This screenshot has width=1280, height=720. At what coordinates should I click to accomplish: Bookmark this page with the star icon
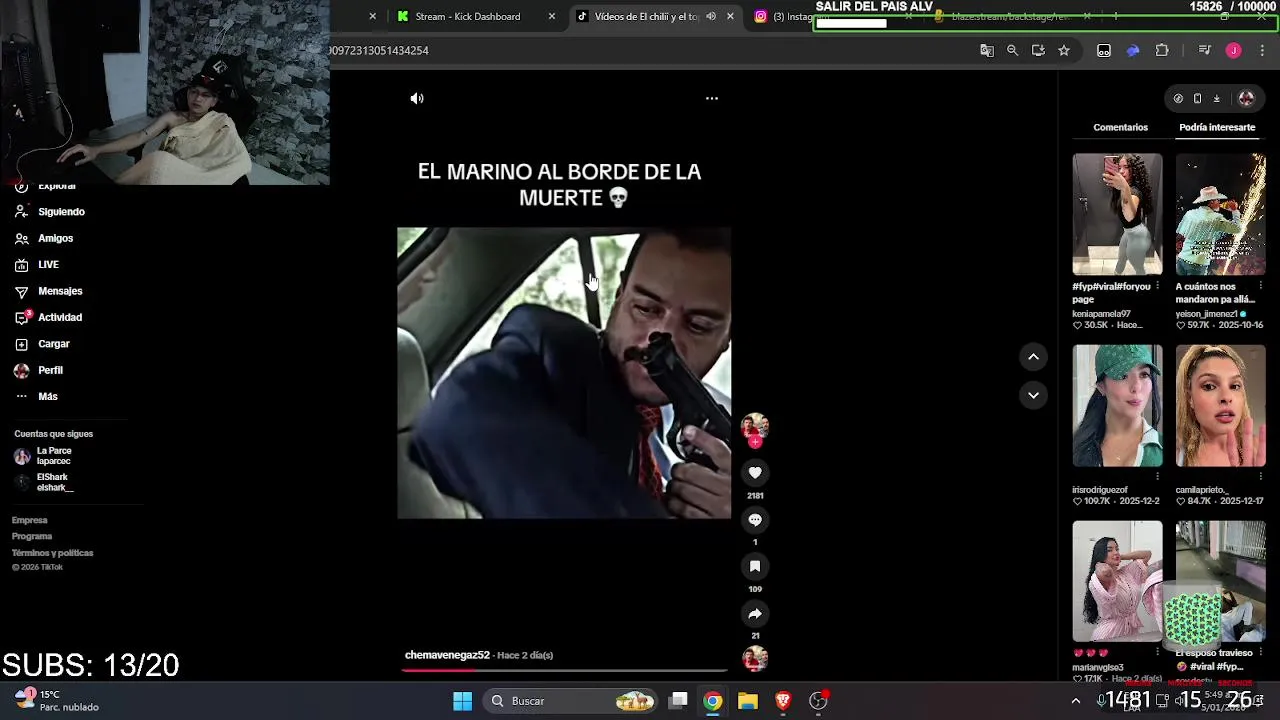pos(1064,50)
